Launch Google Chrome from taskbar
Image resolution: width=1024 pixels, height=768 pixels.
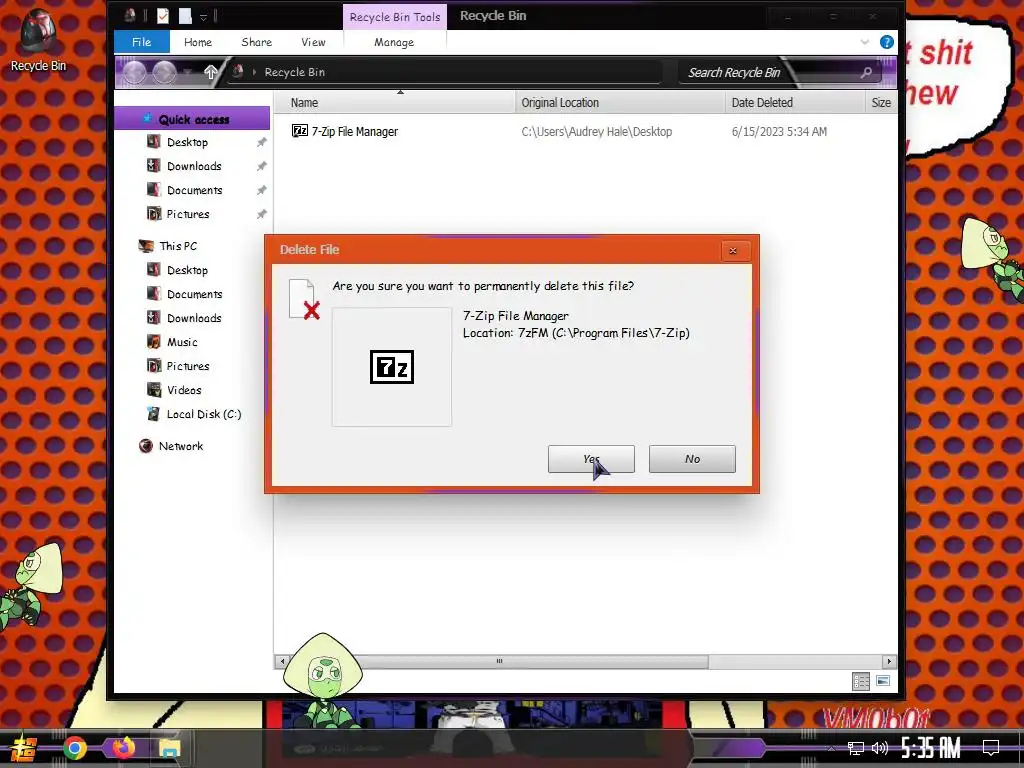pos(74,748)
